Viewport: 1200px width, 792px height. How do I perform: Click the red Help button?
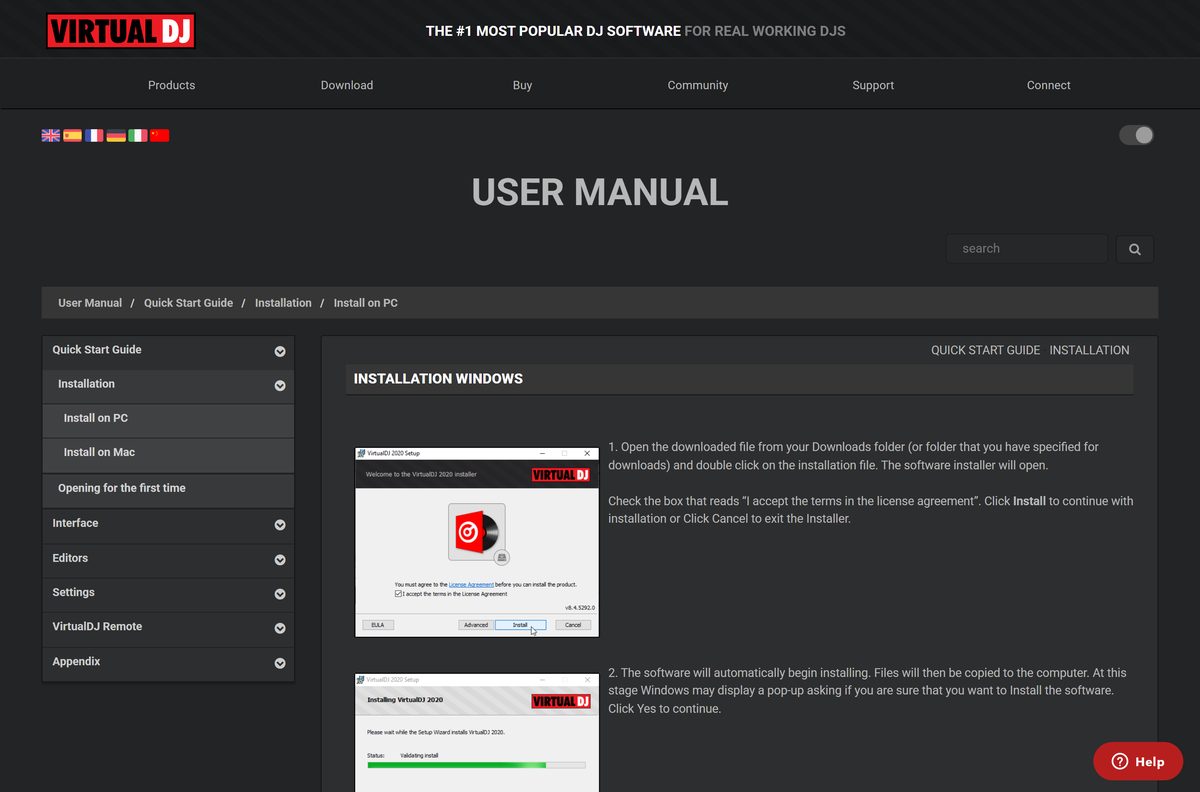(1138, 761)
